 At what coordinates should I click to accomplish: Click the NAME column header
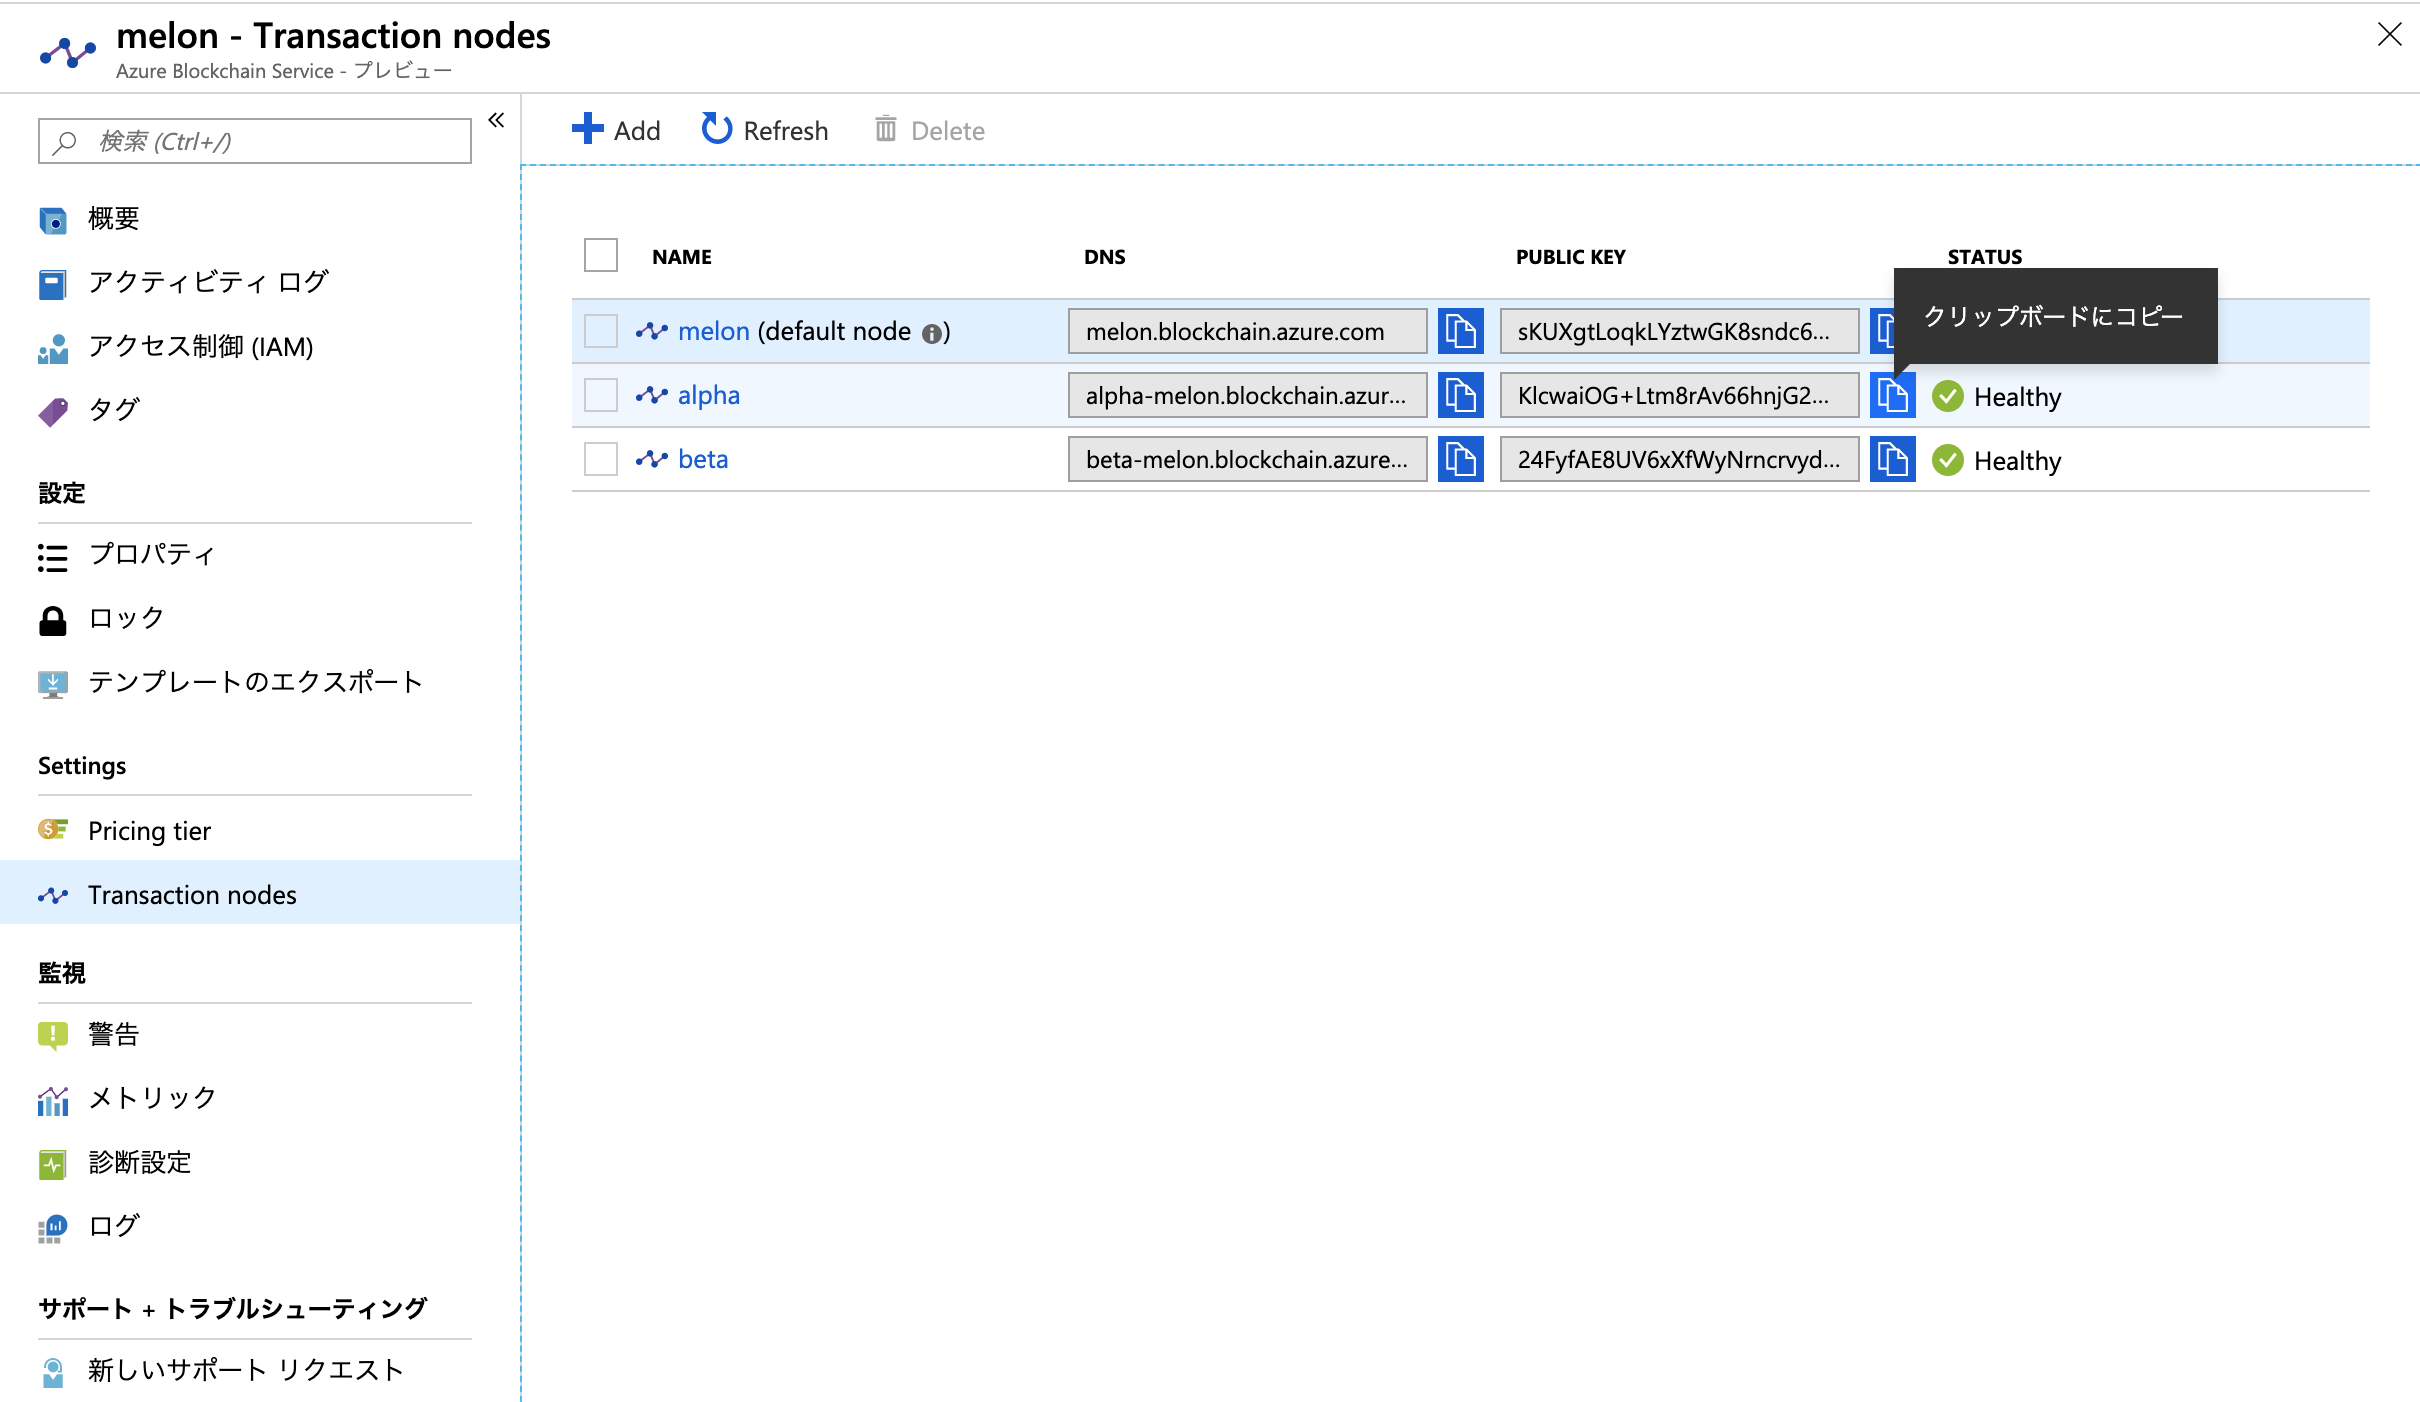[x=682, y=257]
